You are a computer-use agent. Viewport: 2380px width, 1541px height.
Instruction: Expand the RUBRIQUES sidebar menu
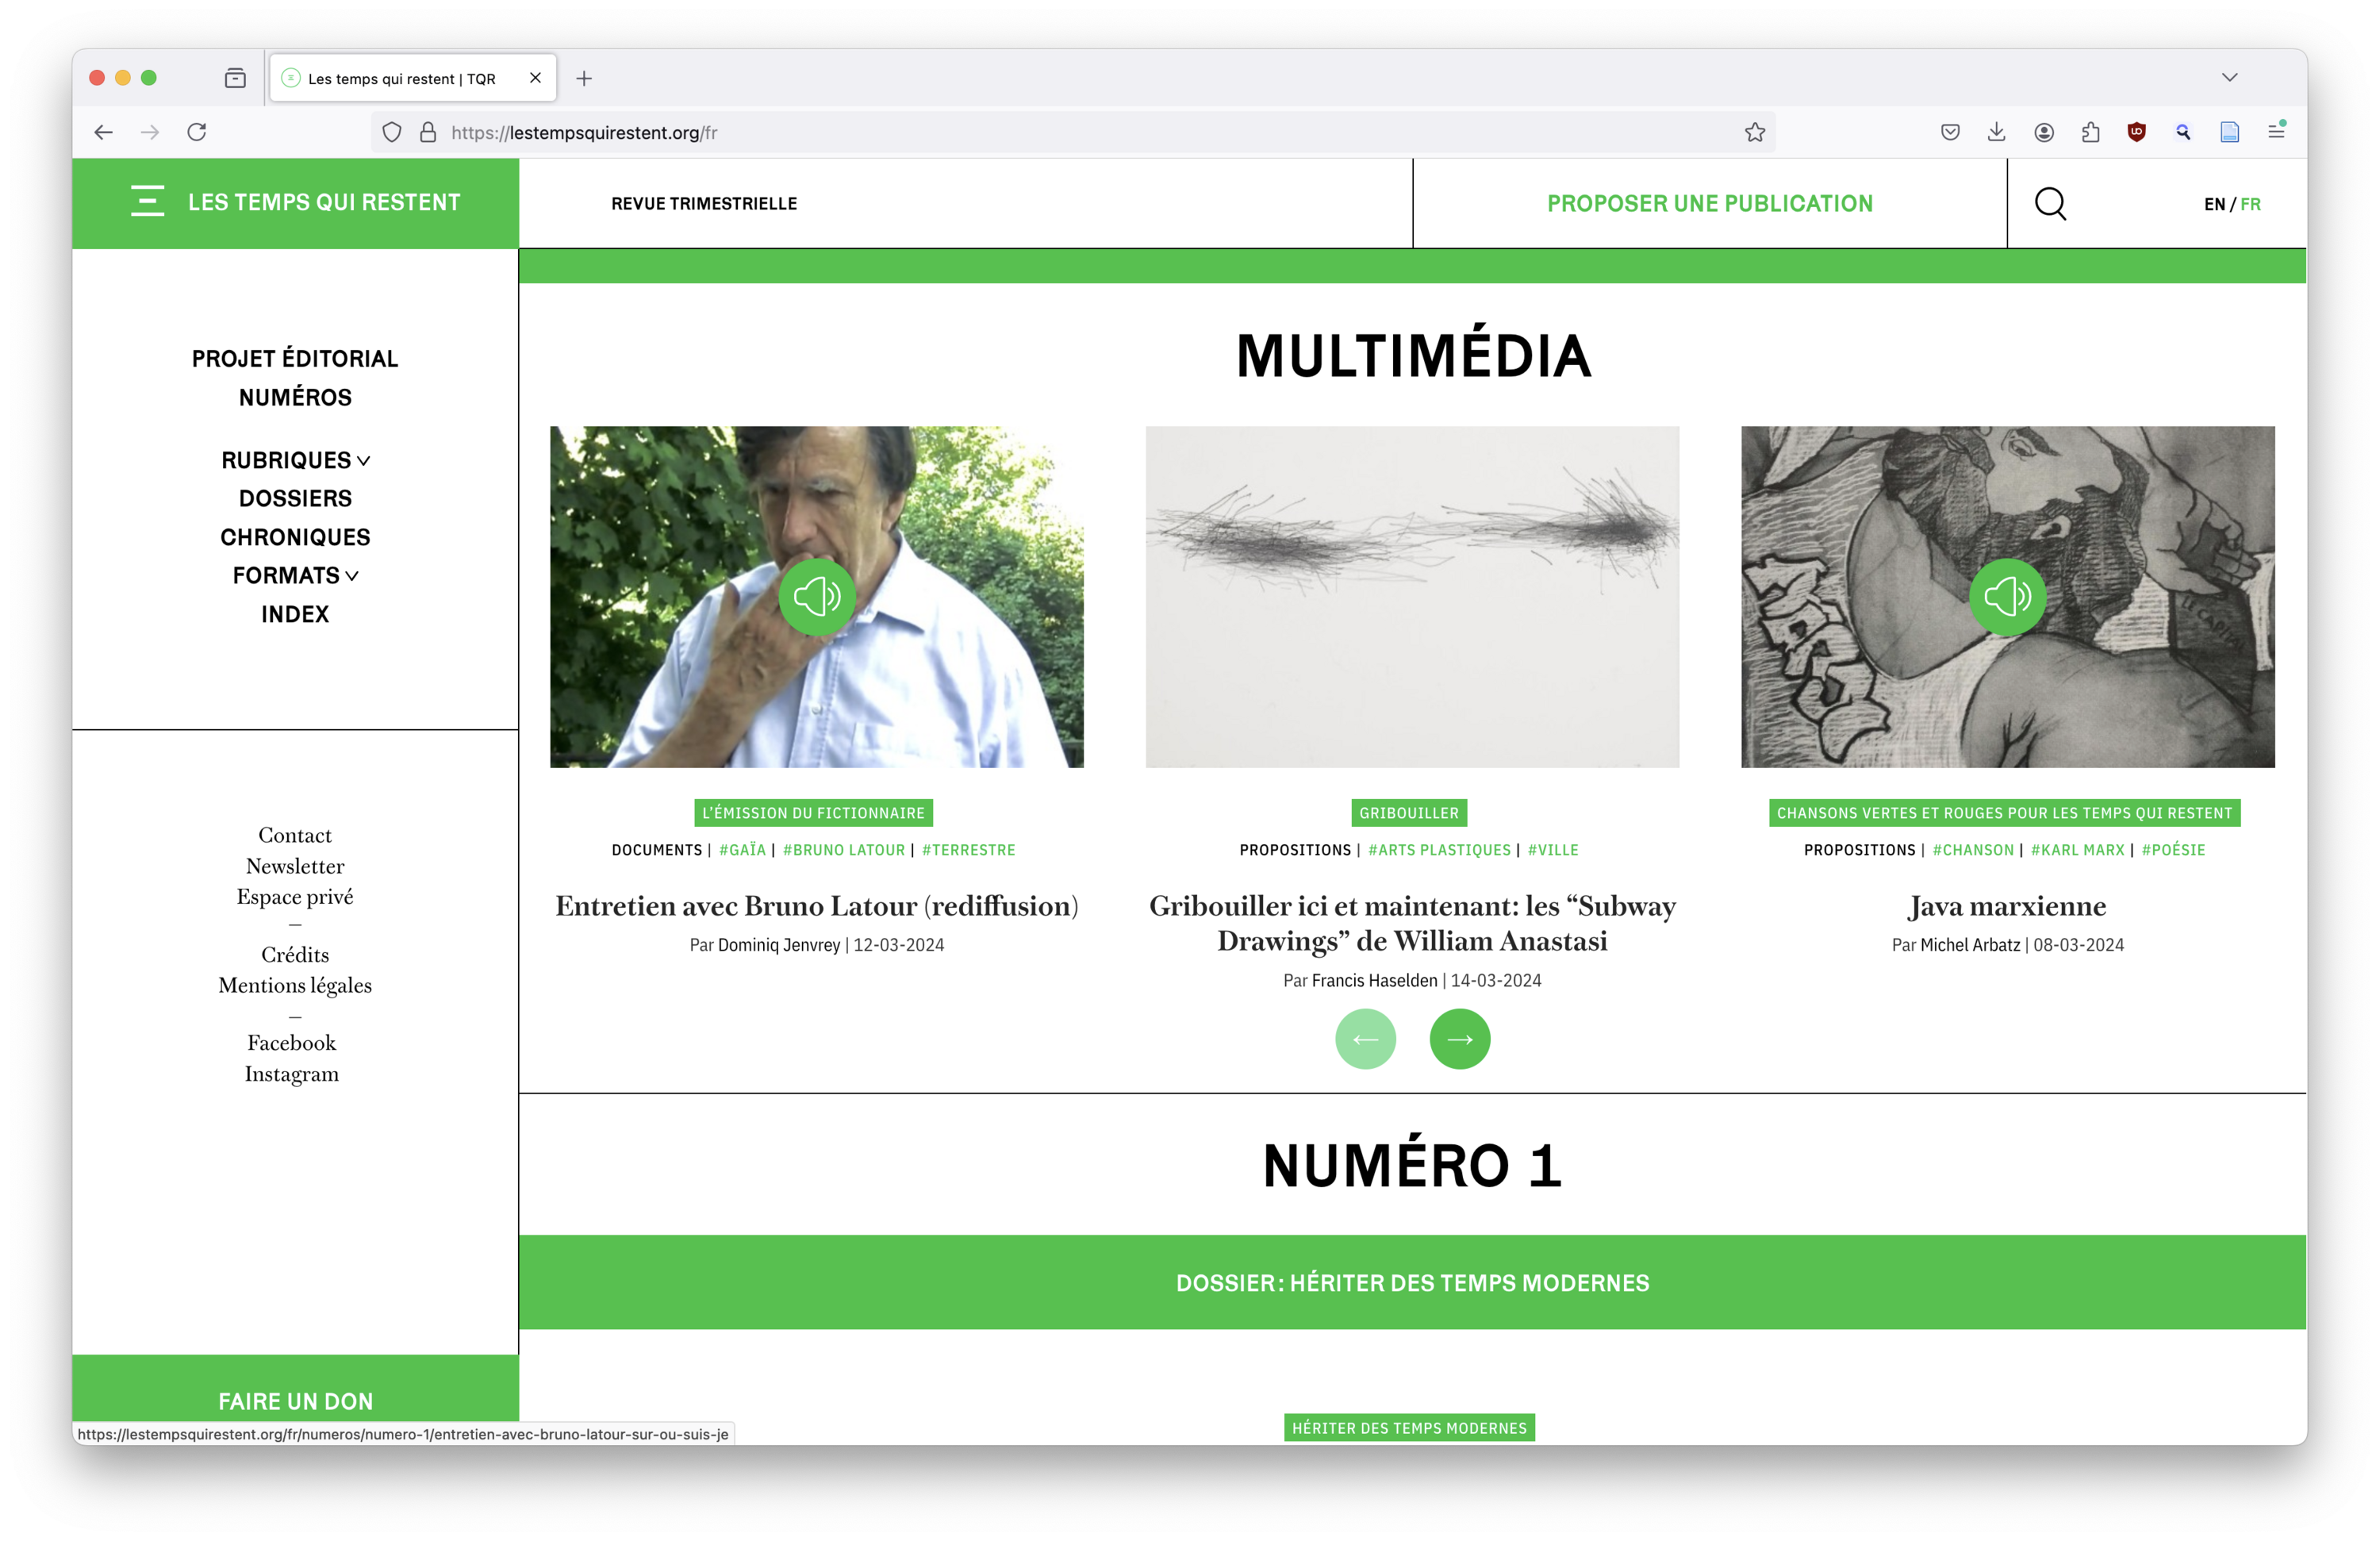click(x=295, y=460)
